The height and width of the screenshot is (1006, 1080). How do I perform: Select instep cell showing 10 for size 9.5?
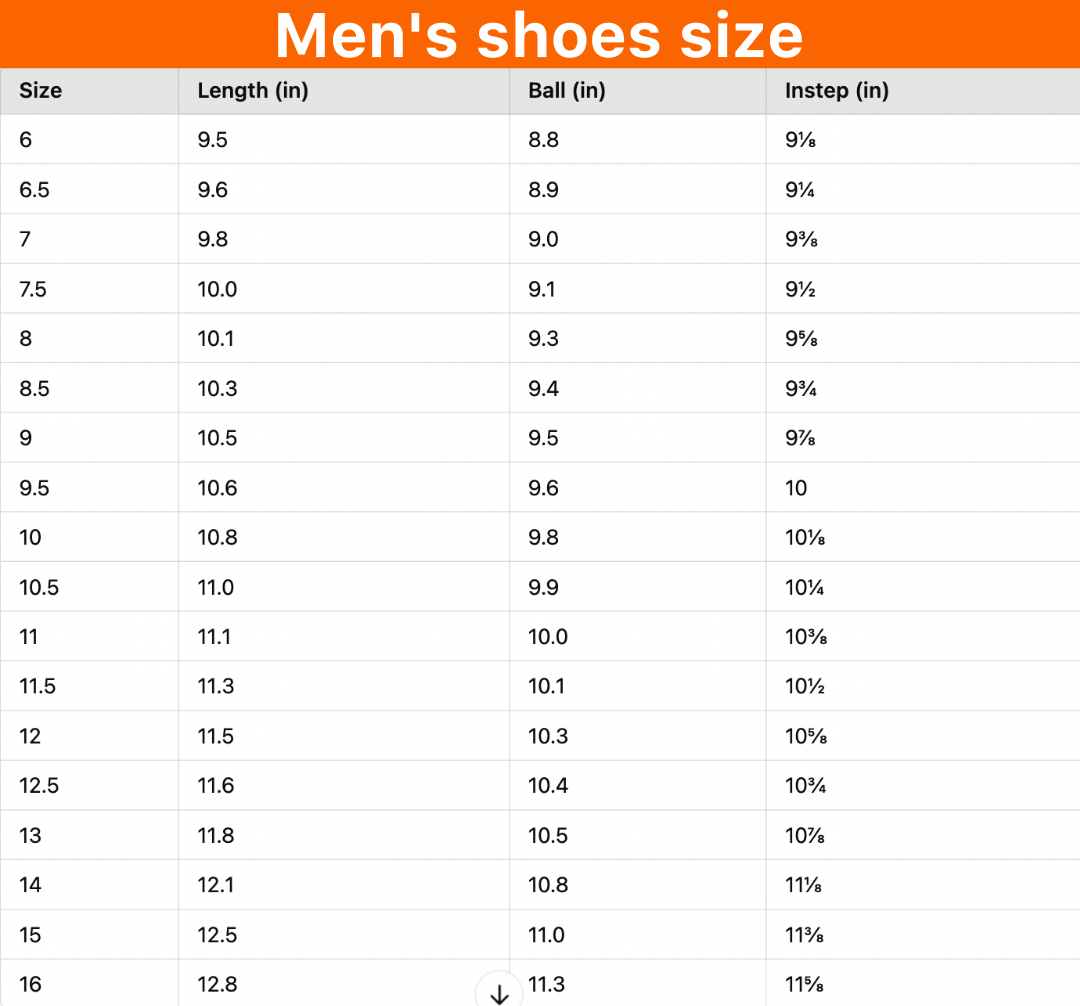pos(923,488)
